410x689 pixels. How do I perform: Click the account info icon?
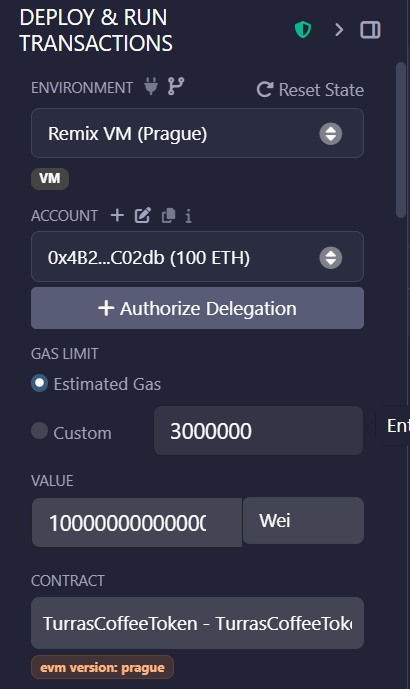click(189, 216)
